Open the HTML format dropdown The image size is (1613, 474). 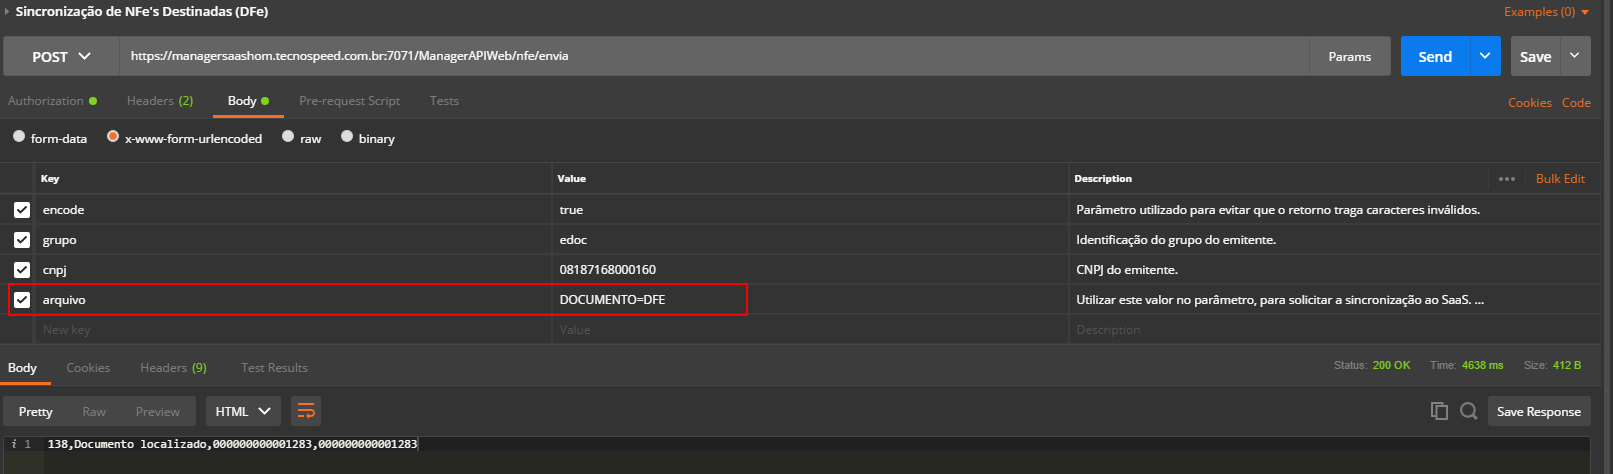pos(243,411)
